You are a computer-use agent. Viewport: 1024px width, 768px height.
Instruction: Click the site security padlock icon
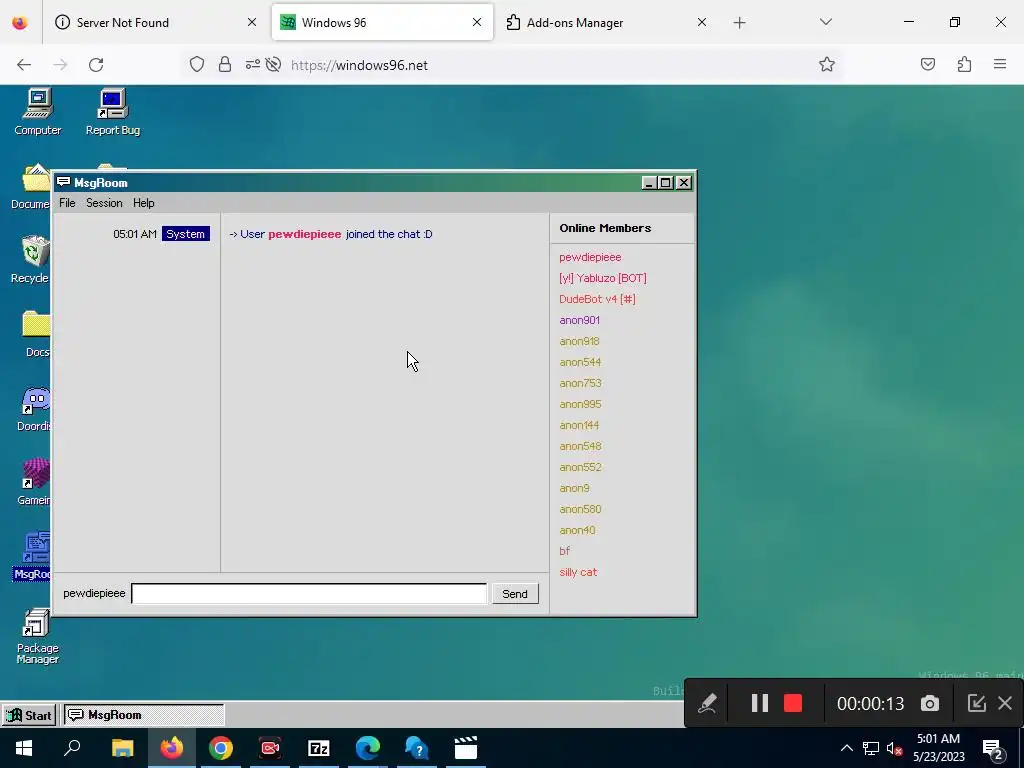click(x=225, y=64)
